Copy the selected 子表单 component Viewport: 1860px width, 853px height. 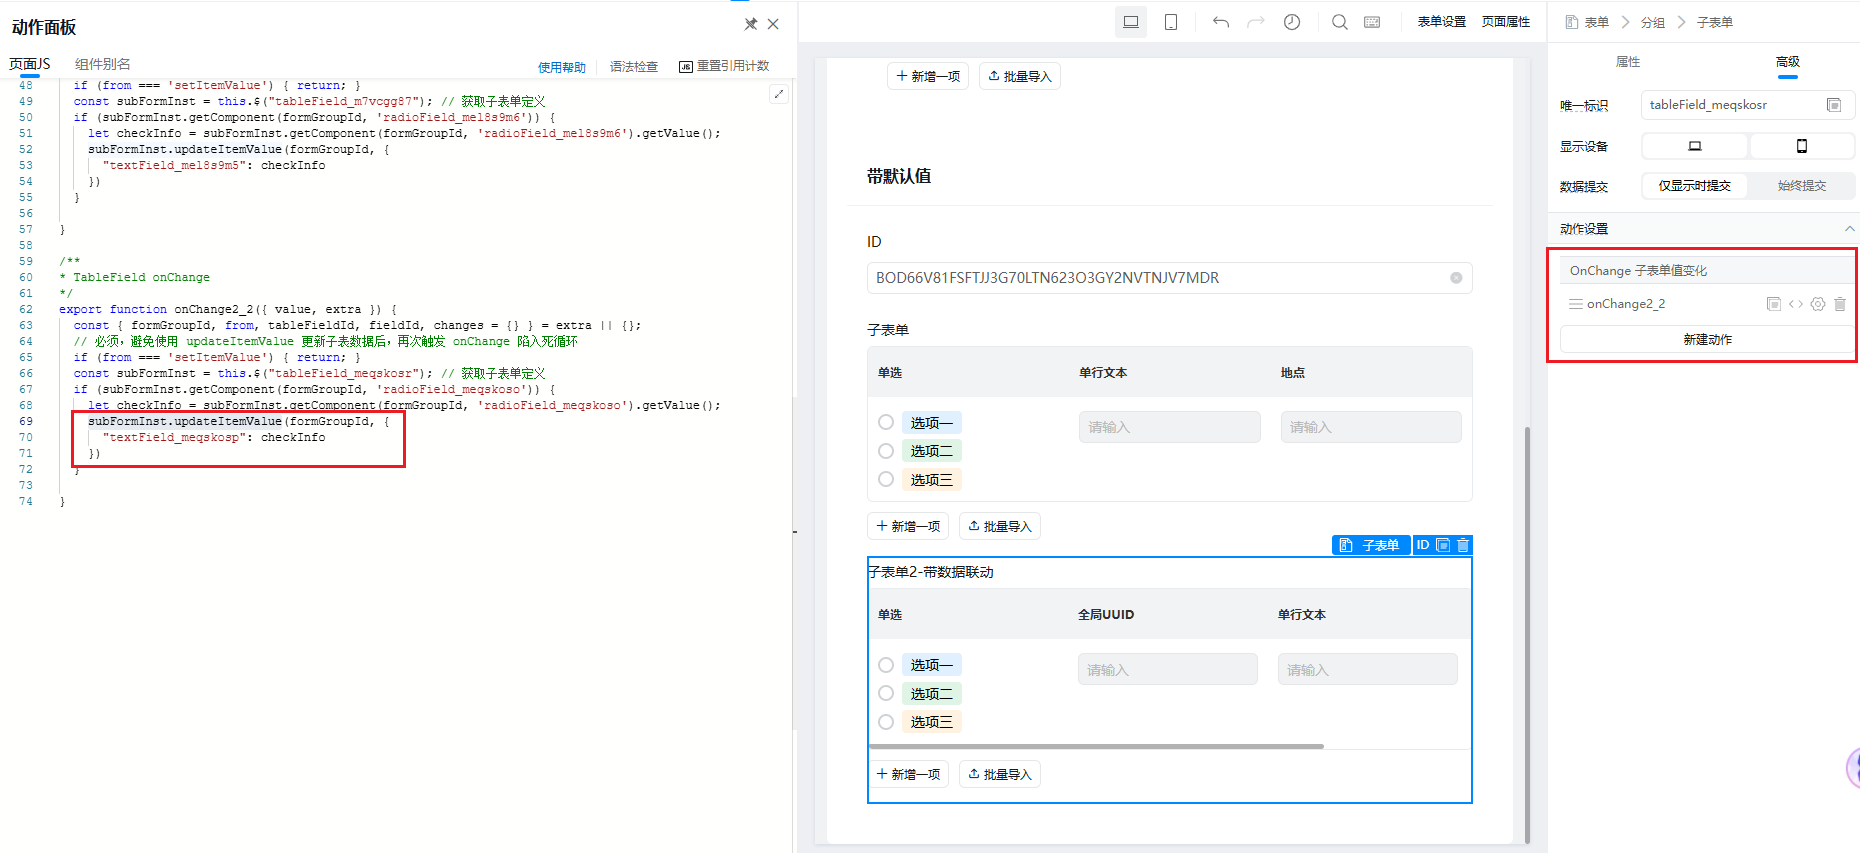1443,545
